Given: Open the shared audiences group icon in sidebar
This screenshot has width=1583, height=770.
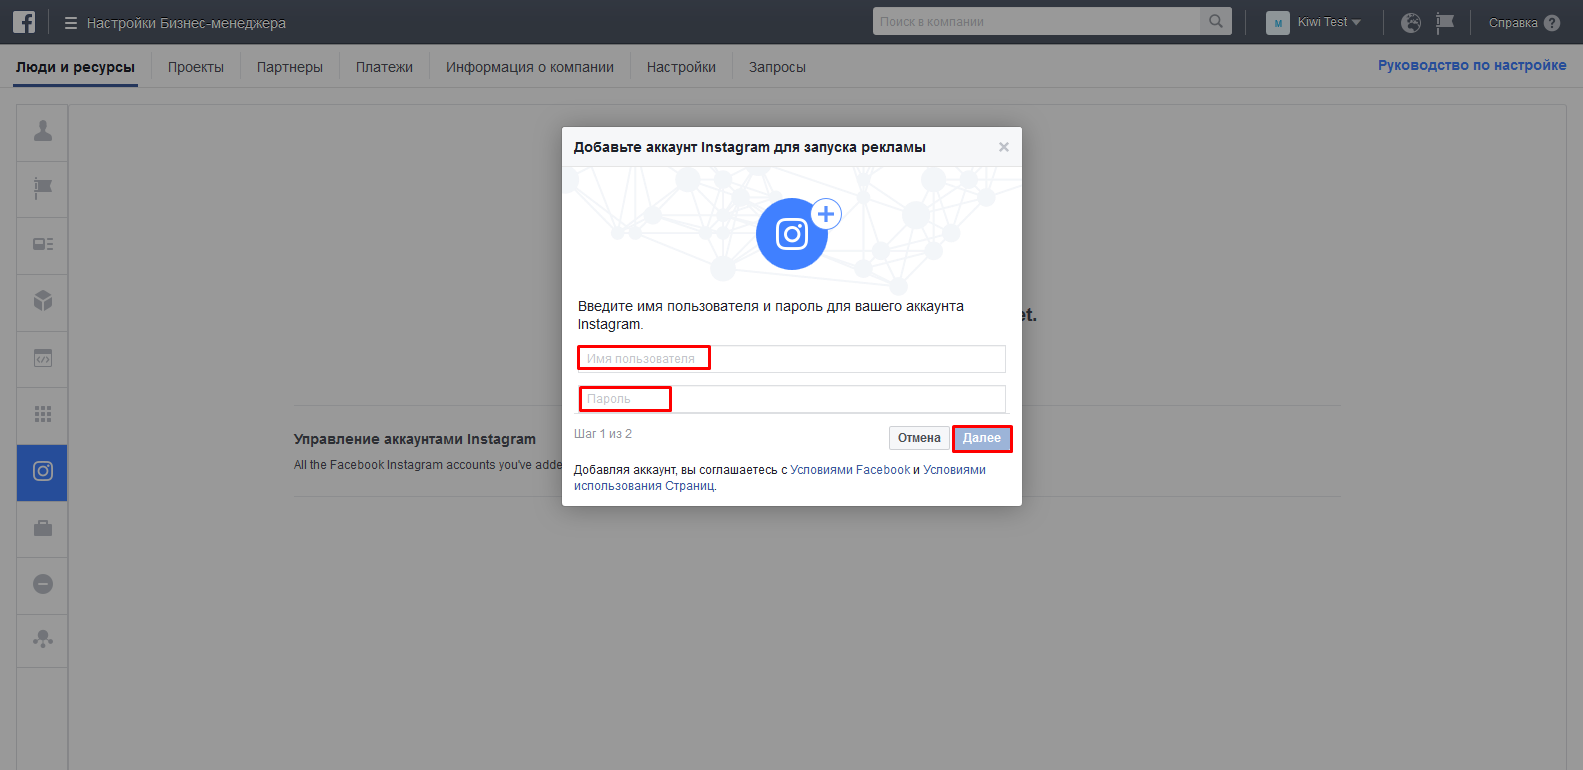Looking at the screenshot, I should click(x=43, y=640).
